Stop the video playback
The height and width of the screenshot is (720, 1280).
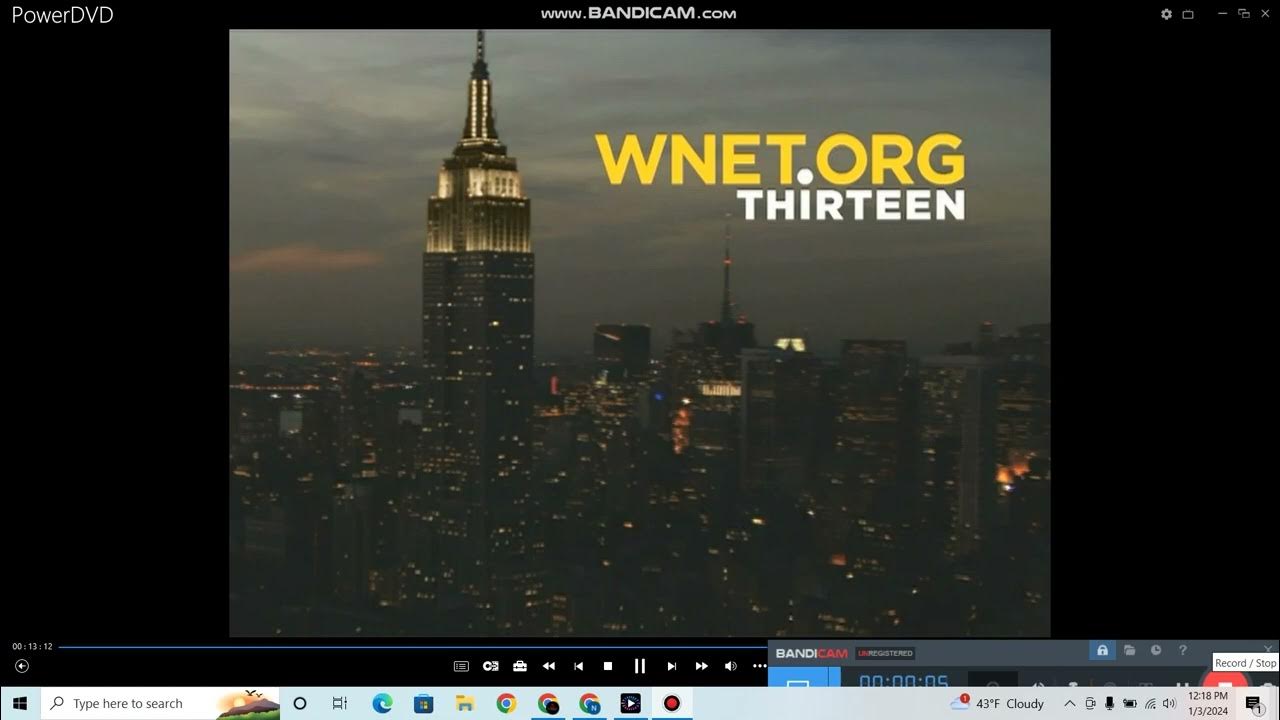[608, 666]
